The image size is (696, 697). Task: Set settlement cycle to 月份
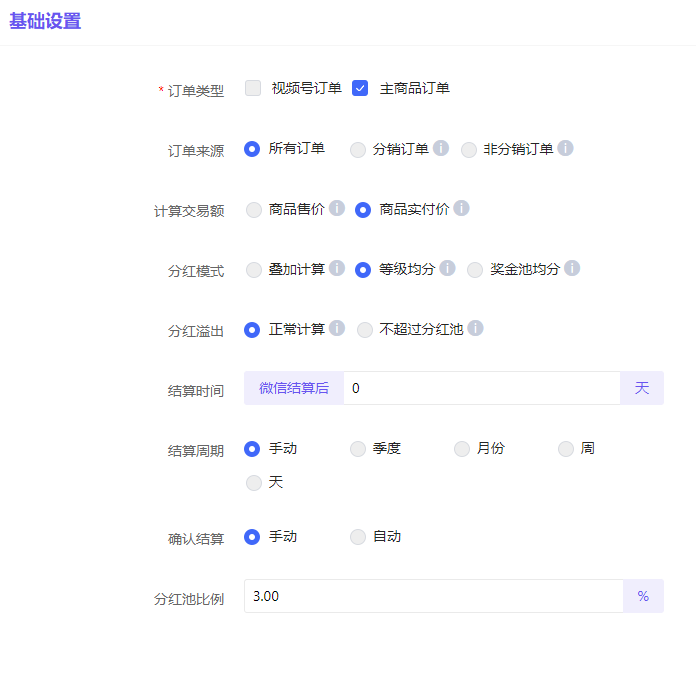[x=462, y=449]
